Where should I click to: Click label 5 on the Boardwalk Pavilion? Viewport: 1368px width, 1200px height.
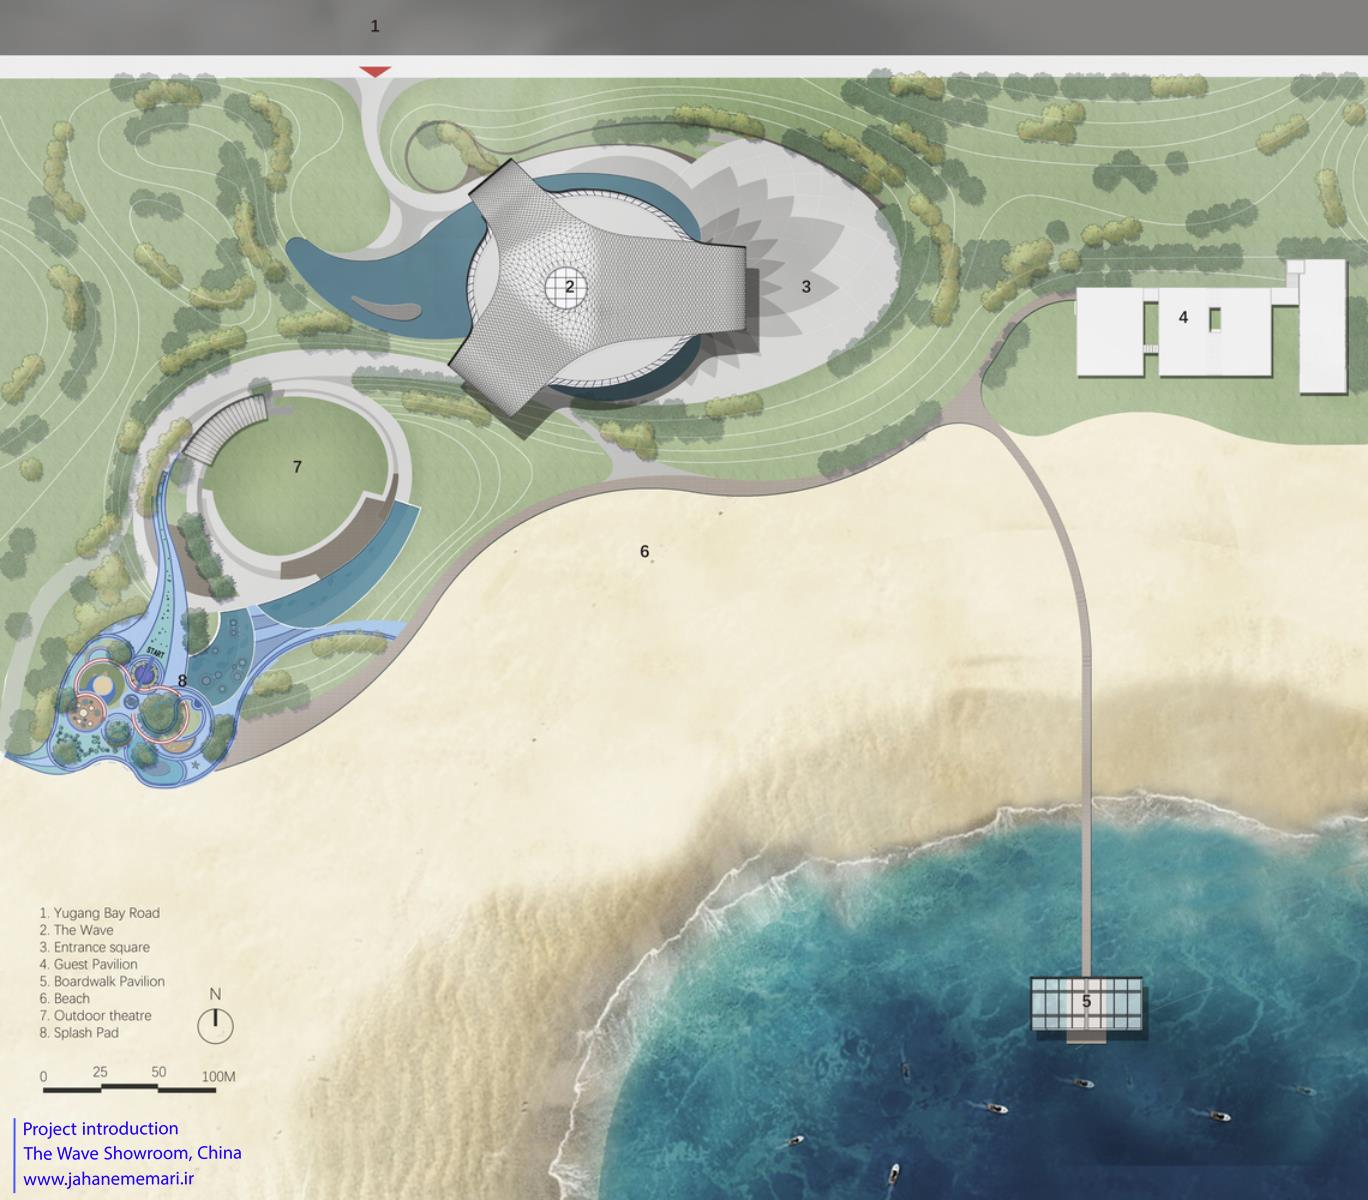tap(1086, 1001)
